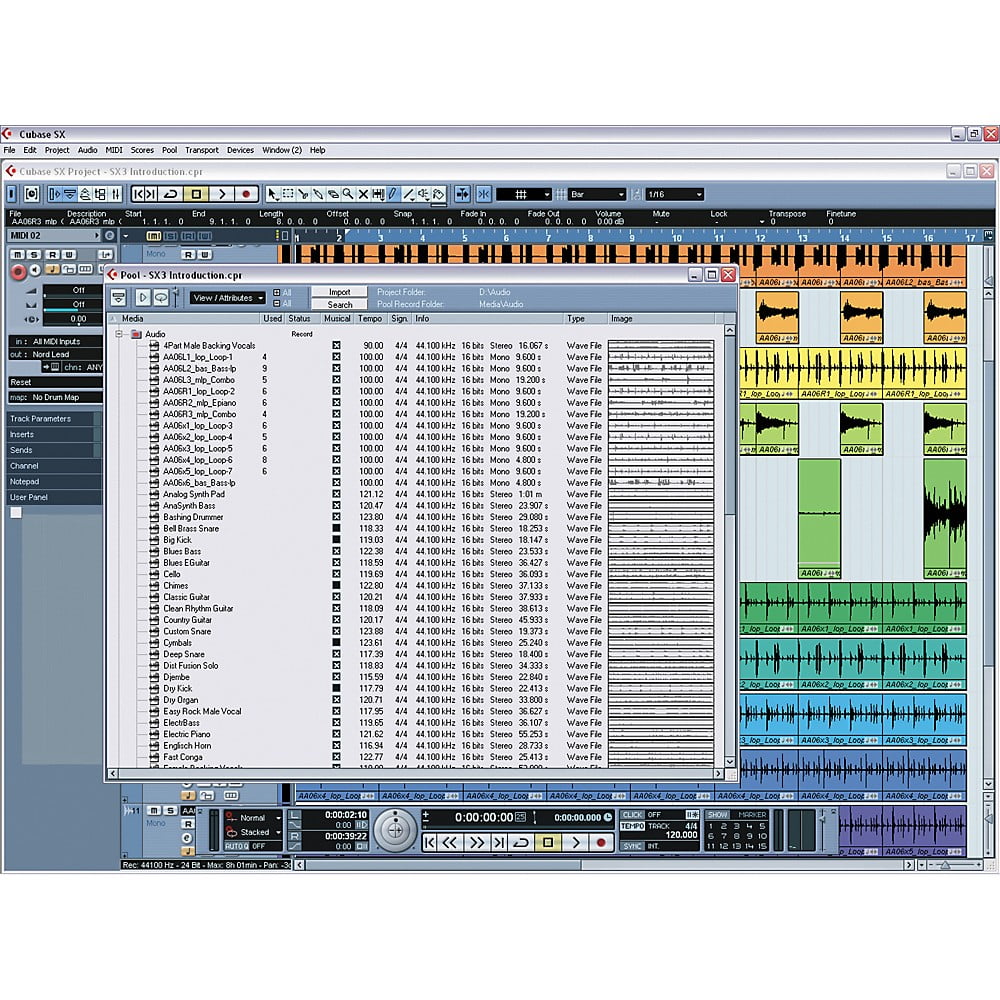Open Track Parameters inspector section

[x=55, y=419]
